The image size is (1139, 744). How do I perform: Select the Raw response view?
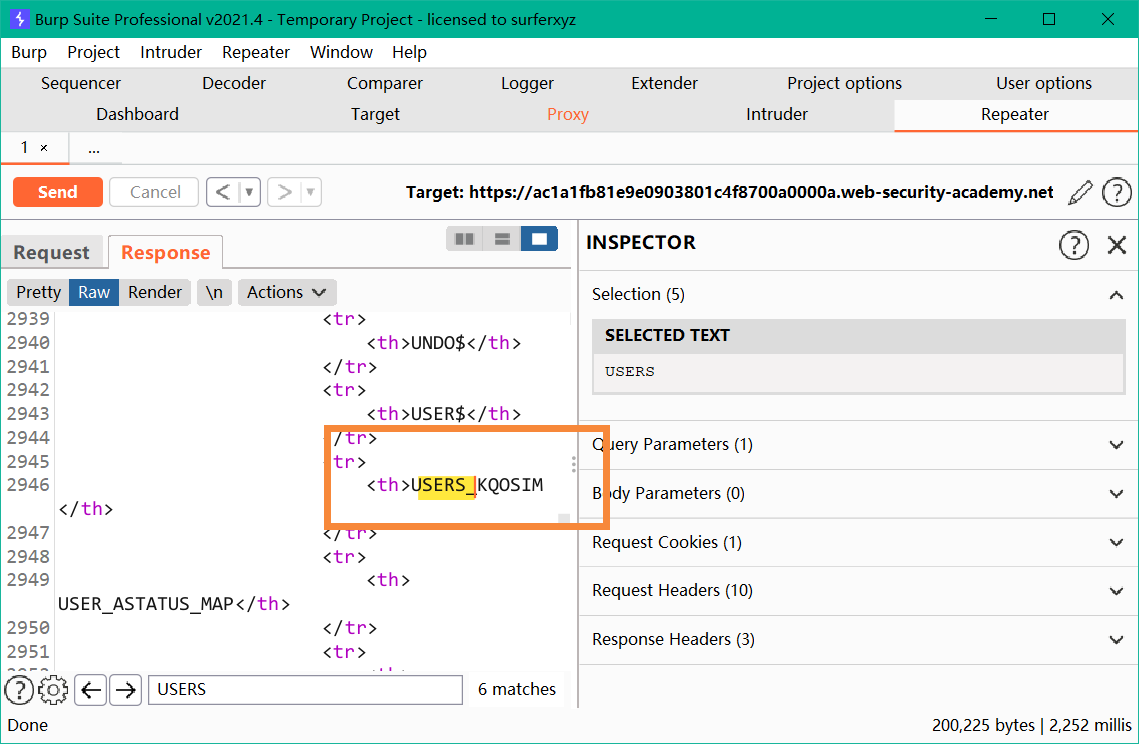94,292
